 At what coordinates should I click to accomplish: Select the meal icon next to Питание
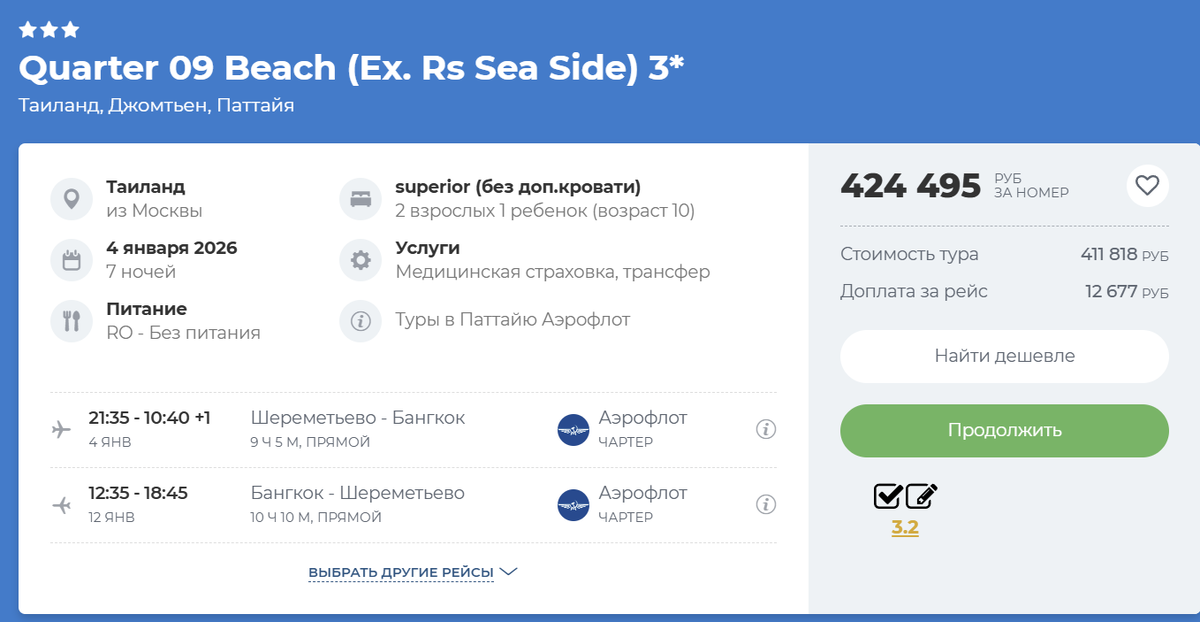click(x=71, y=319)
